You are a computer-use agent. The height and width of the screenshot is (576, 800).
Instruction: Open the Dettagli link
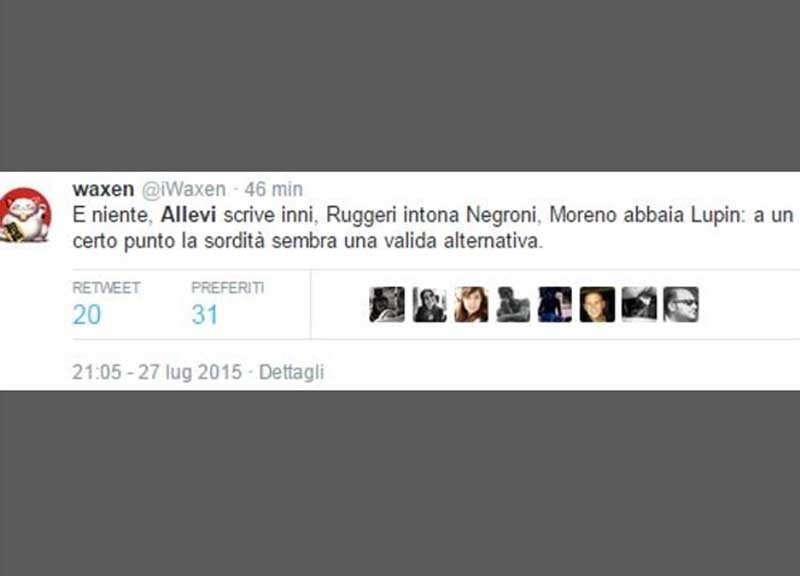pyautogui.click(x=291, y=372)
